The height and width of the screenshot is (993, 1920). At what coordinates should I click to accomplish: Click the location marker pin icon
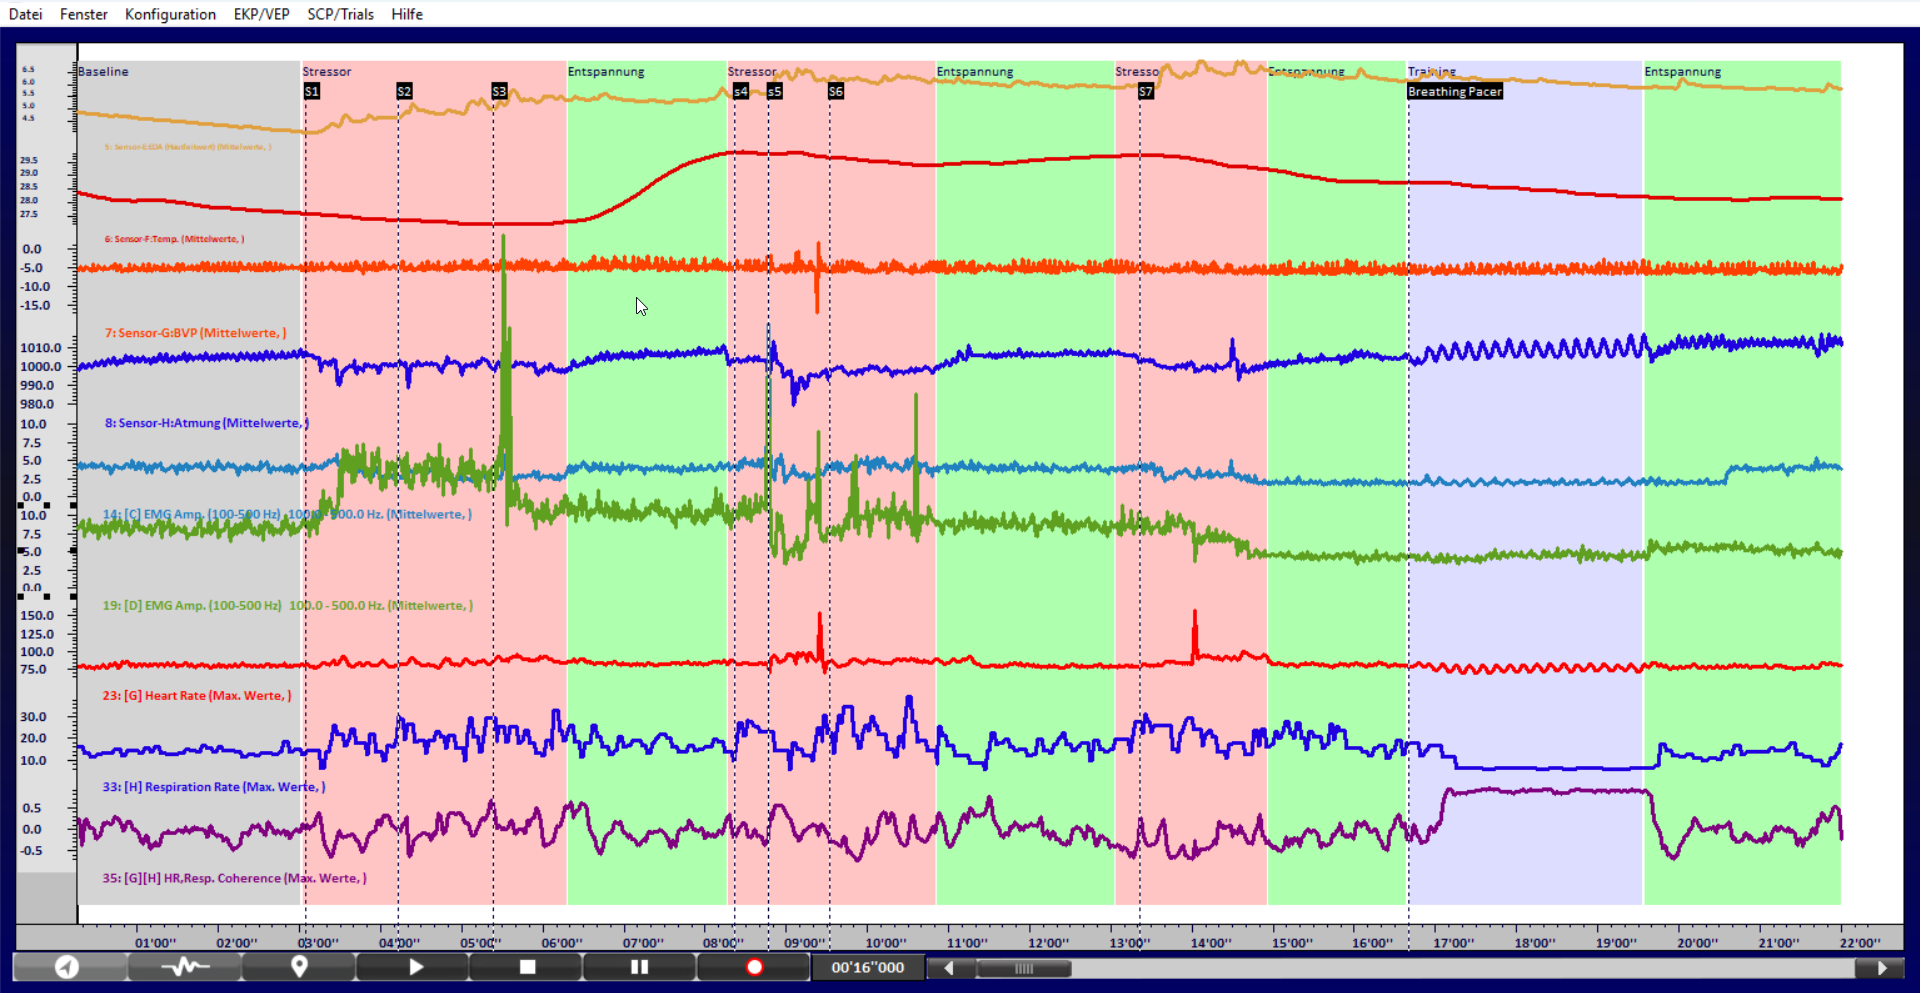pos(299,967)
